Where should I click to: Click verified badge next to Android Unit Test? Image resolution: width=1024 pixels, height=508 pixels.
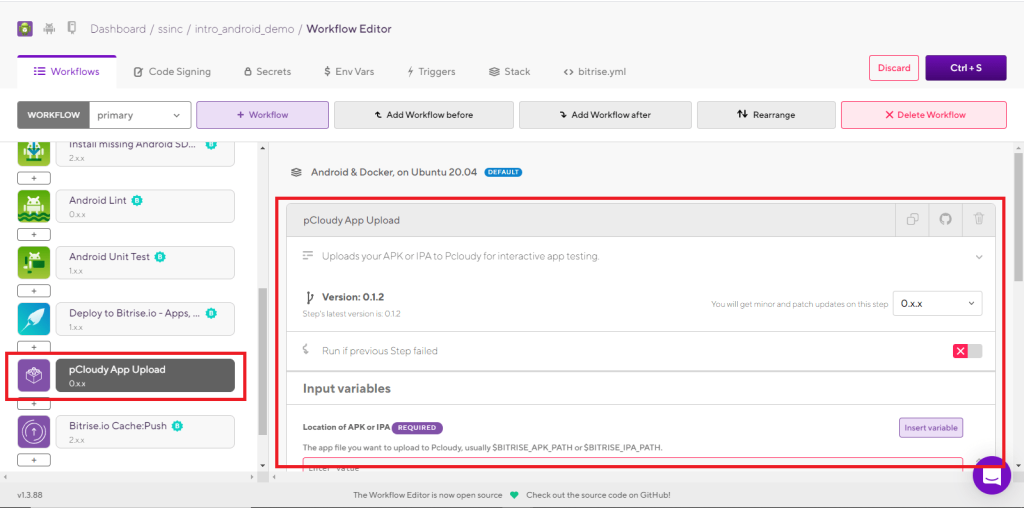(x=160, y=257)
